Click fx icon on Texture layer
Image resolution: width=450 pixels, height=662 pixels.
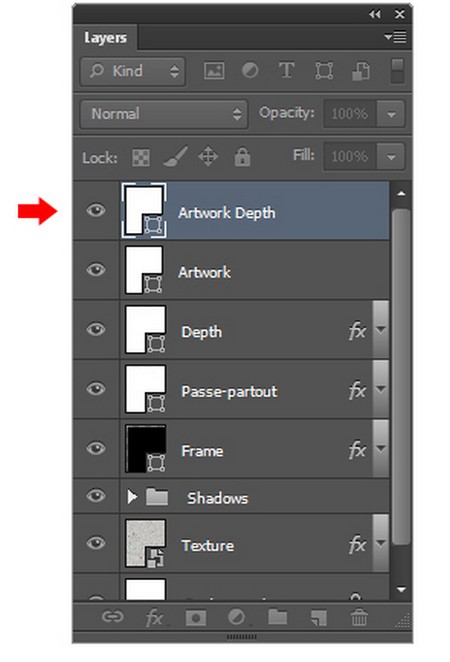pyautogui.click(x=357, y=545)
